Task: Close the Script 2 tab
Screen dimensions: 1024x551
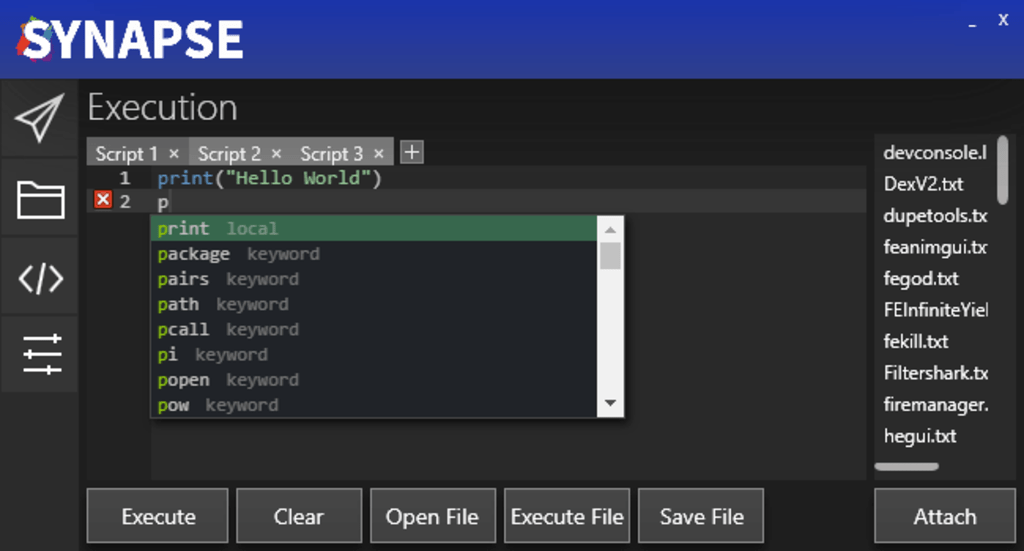Action: click(x=276, y=153)
